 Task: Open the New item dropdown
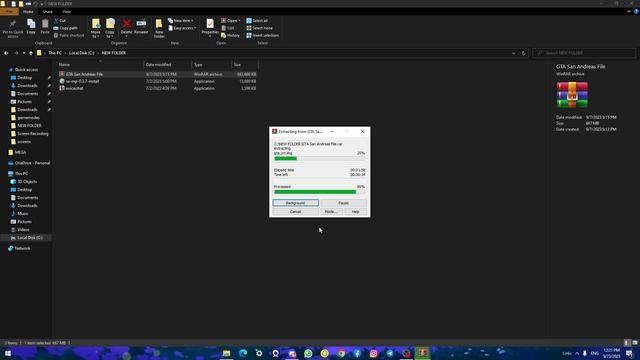tap(181, 20)
